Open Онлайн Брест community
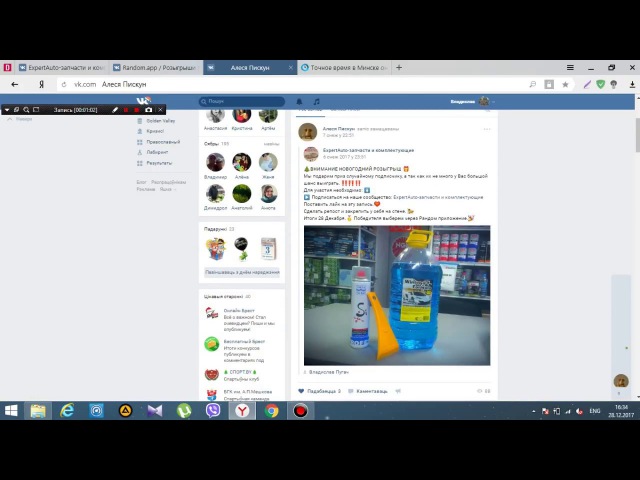Image resolution: width=640 pixels, height=480 pixels. 239,311
